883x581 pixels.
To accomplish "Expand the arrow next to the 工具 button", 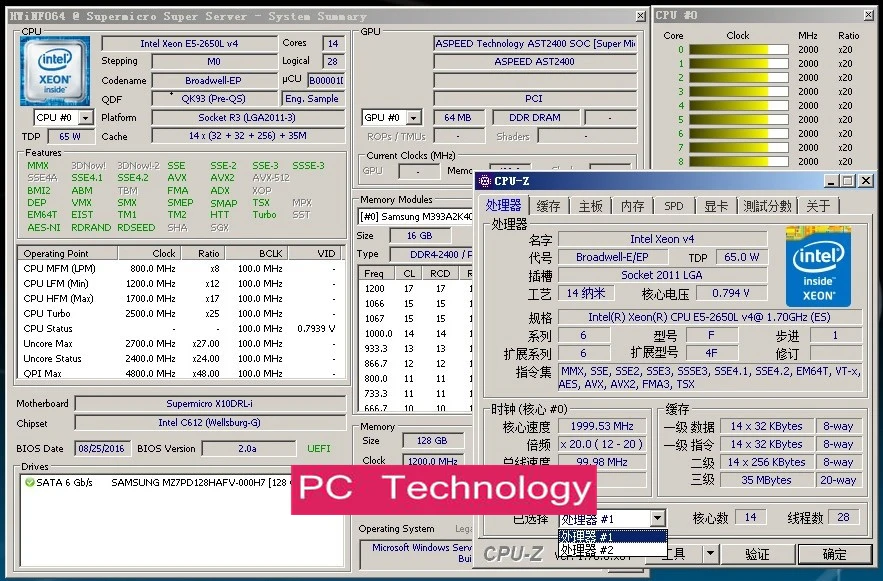I will [711, 554].
